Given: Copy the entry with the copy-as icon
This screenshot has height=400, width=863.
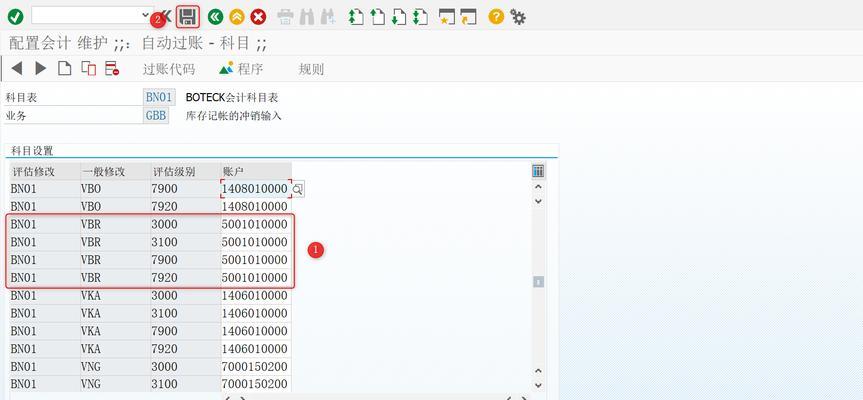Looking at the screenshot, I should [89, 69].
